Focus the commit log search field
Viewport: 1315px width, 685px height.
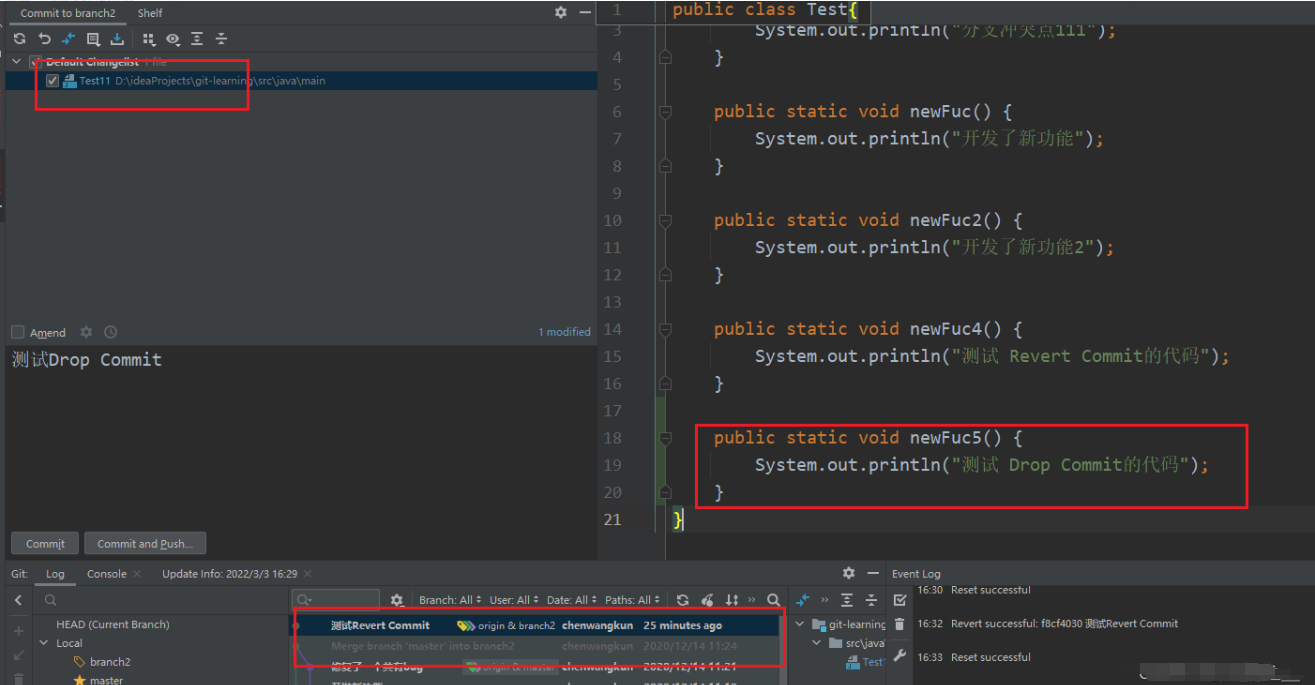[336, 600]
